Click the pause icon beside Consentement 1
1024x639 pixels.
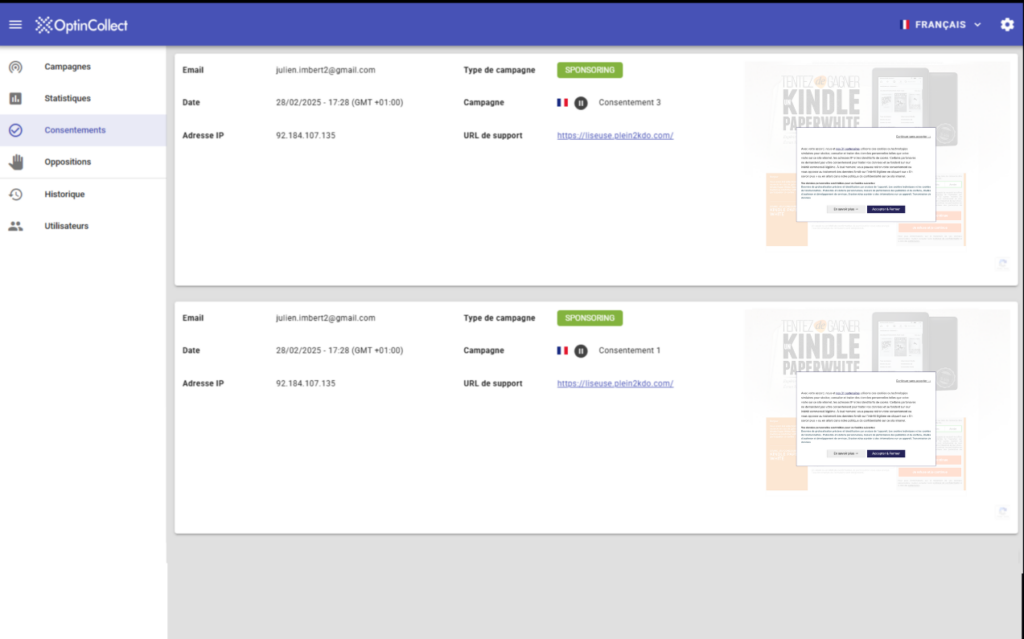(581, 351)
